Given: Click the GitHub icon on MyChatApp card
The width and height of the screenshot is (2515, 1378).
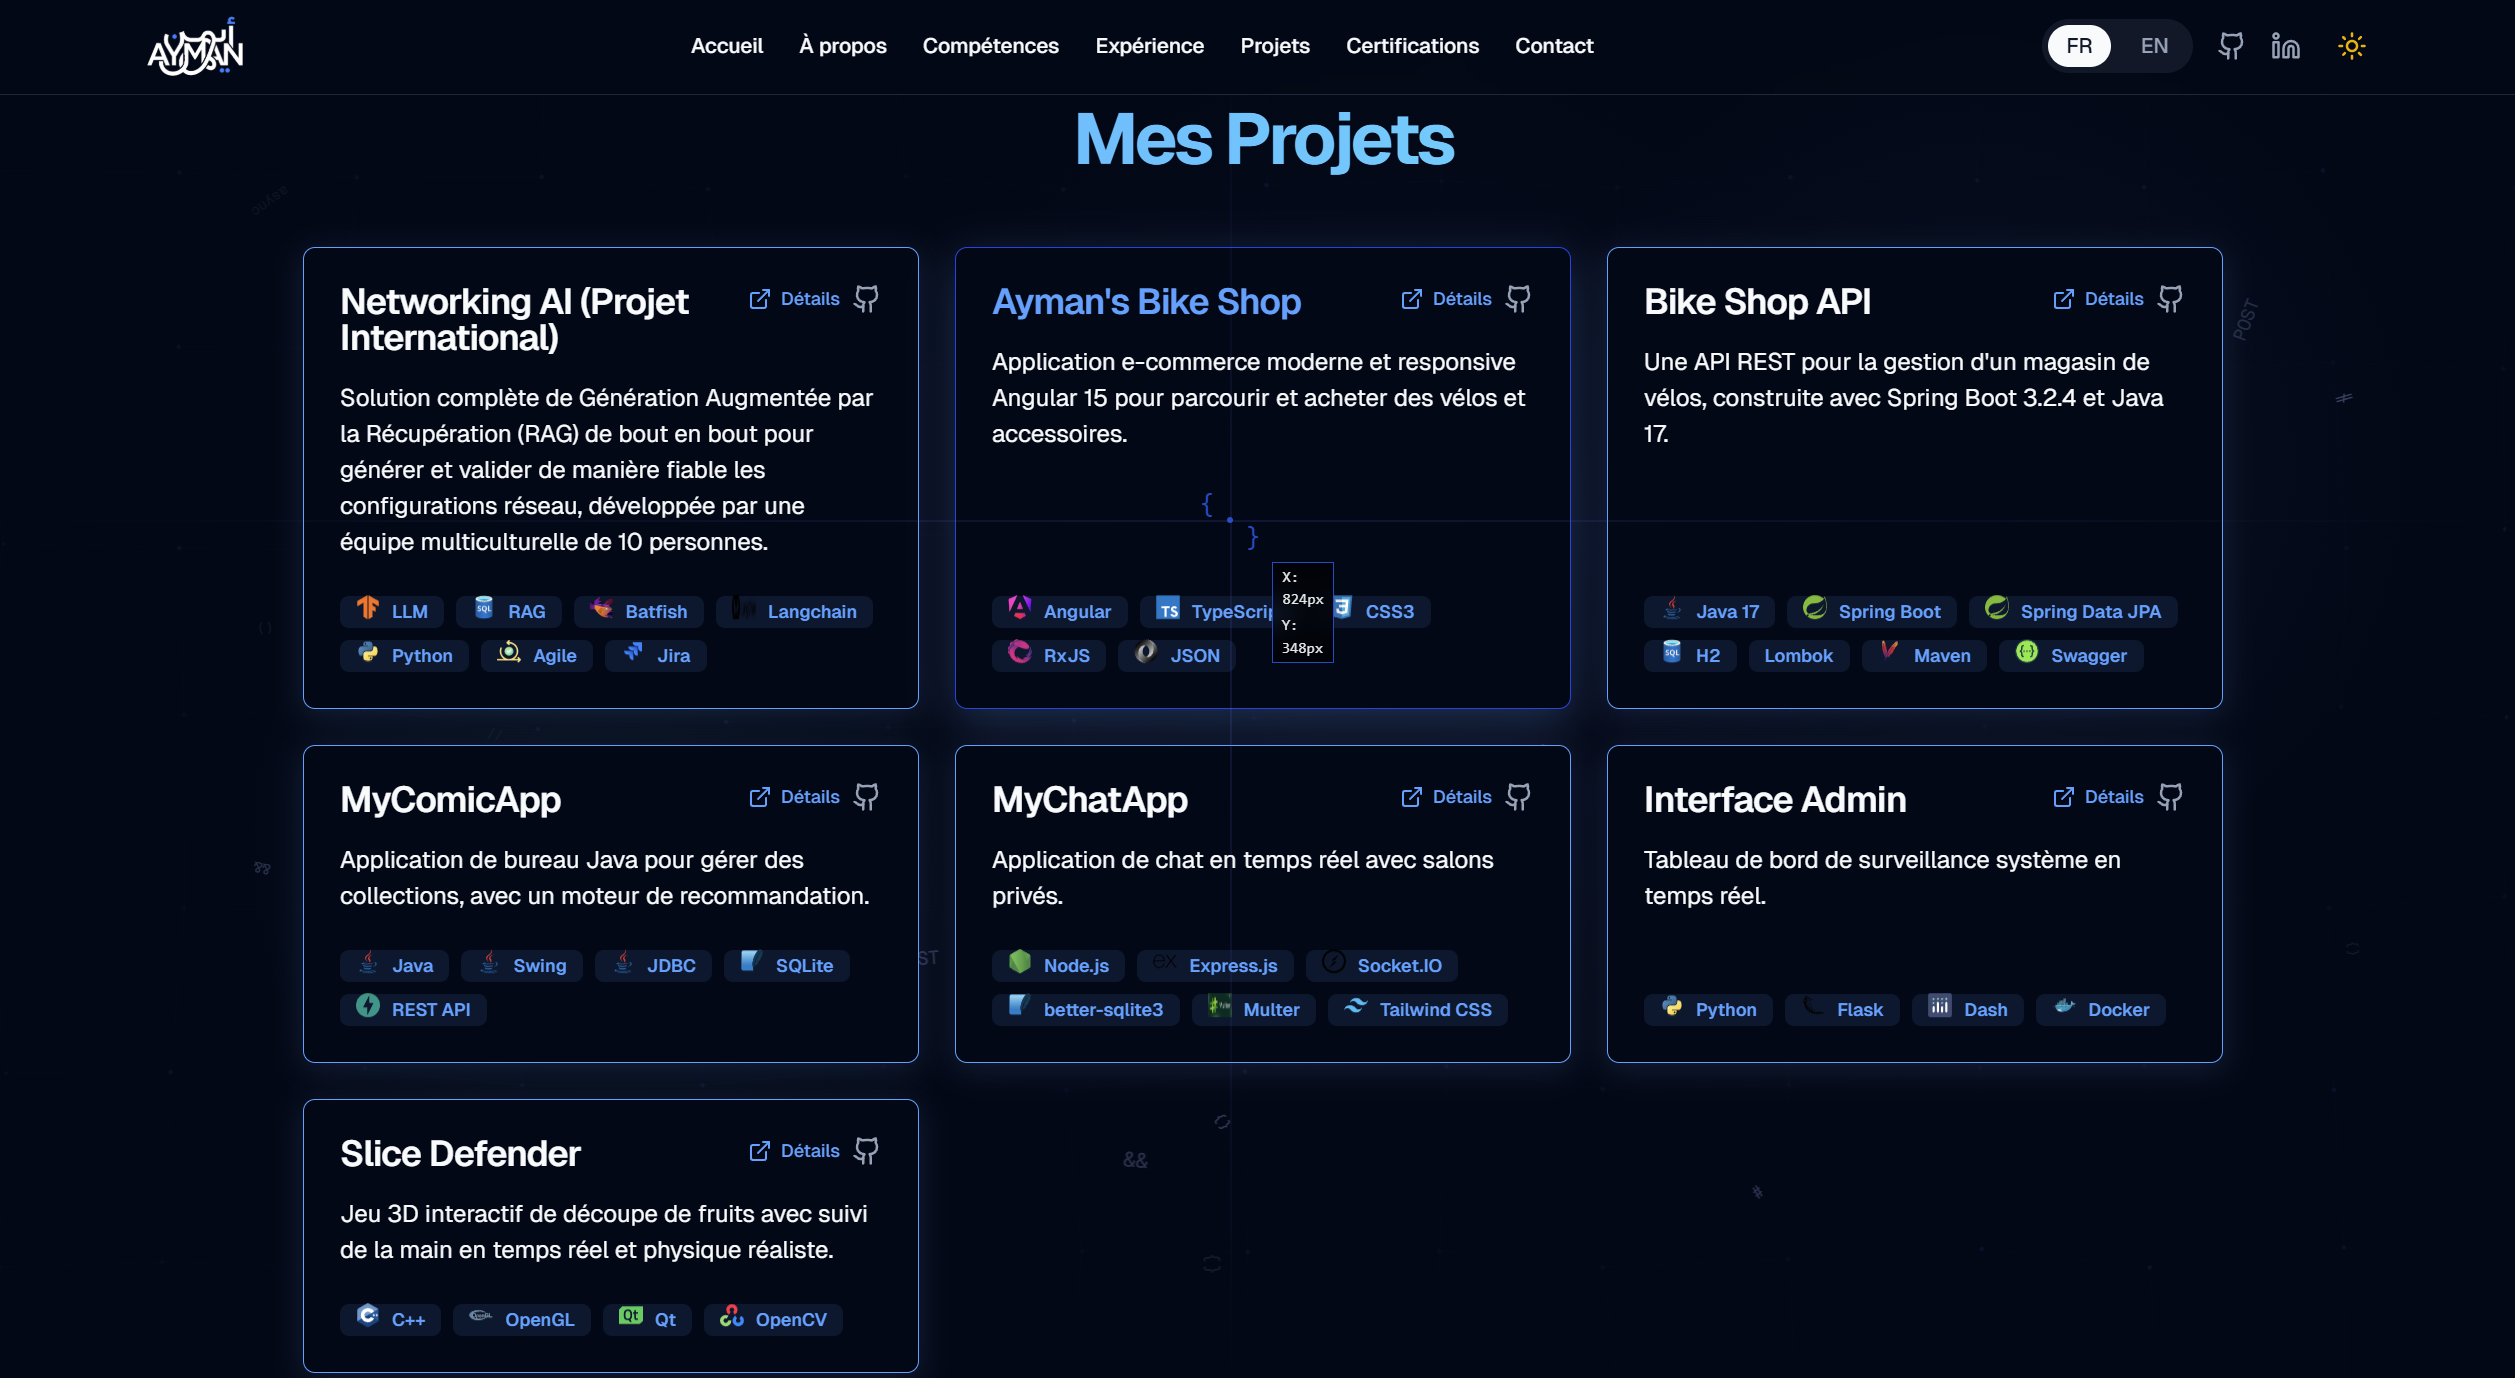Looking at the screenshot, I should (1518, 796).
